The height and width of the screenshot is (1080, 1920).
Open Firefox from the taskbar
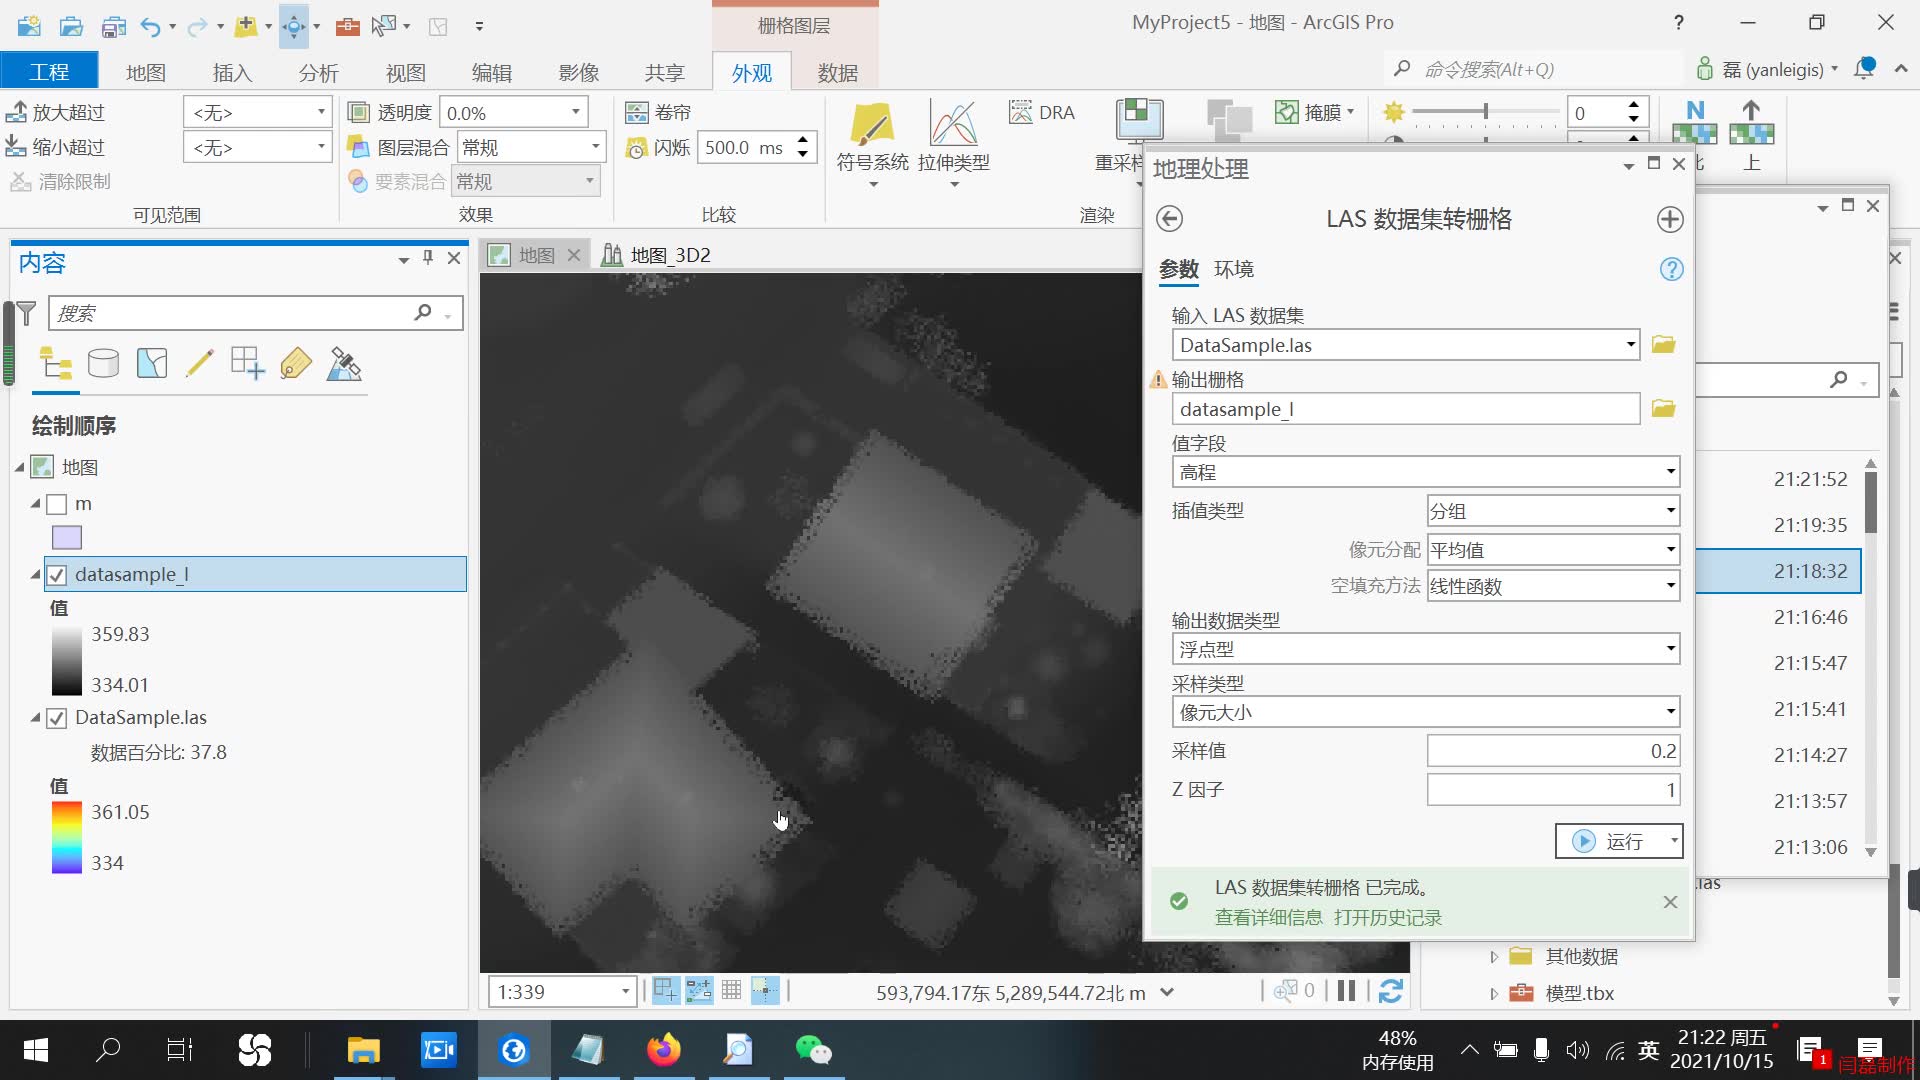[663, 1049]
